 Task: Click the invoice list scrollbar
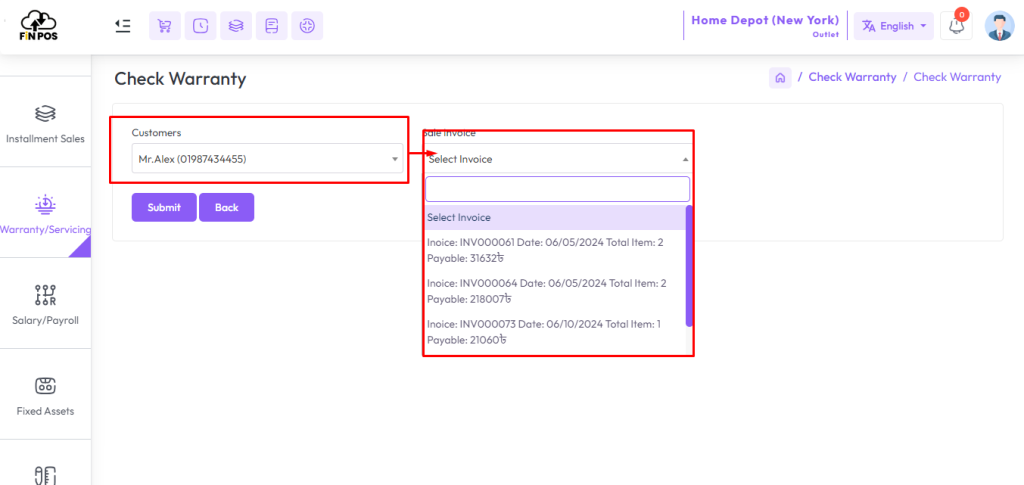pyautogui.click(x=689, y=266)
